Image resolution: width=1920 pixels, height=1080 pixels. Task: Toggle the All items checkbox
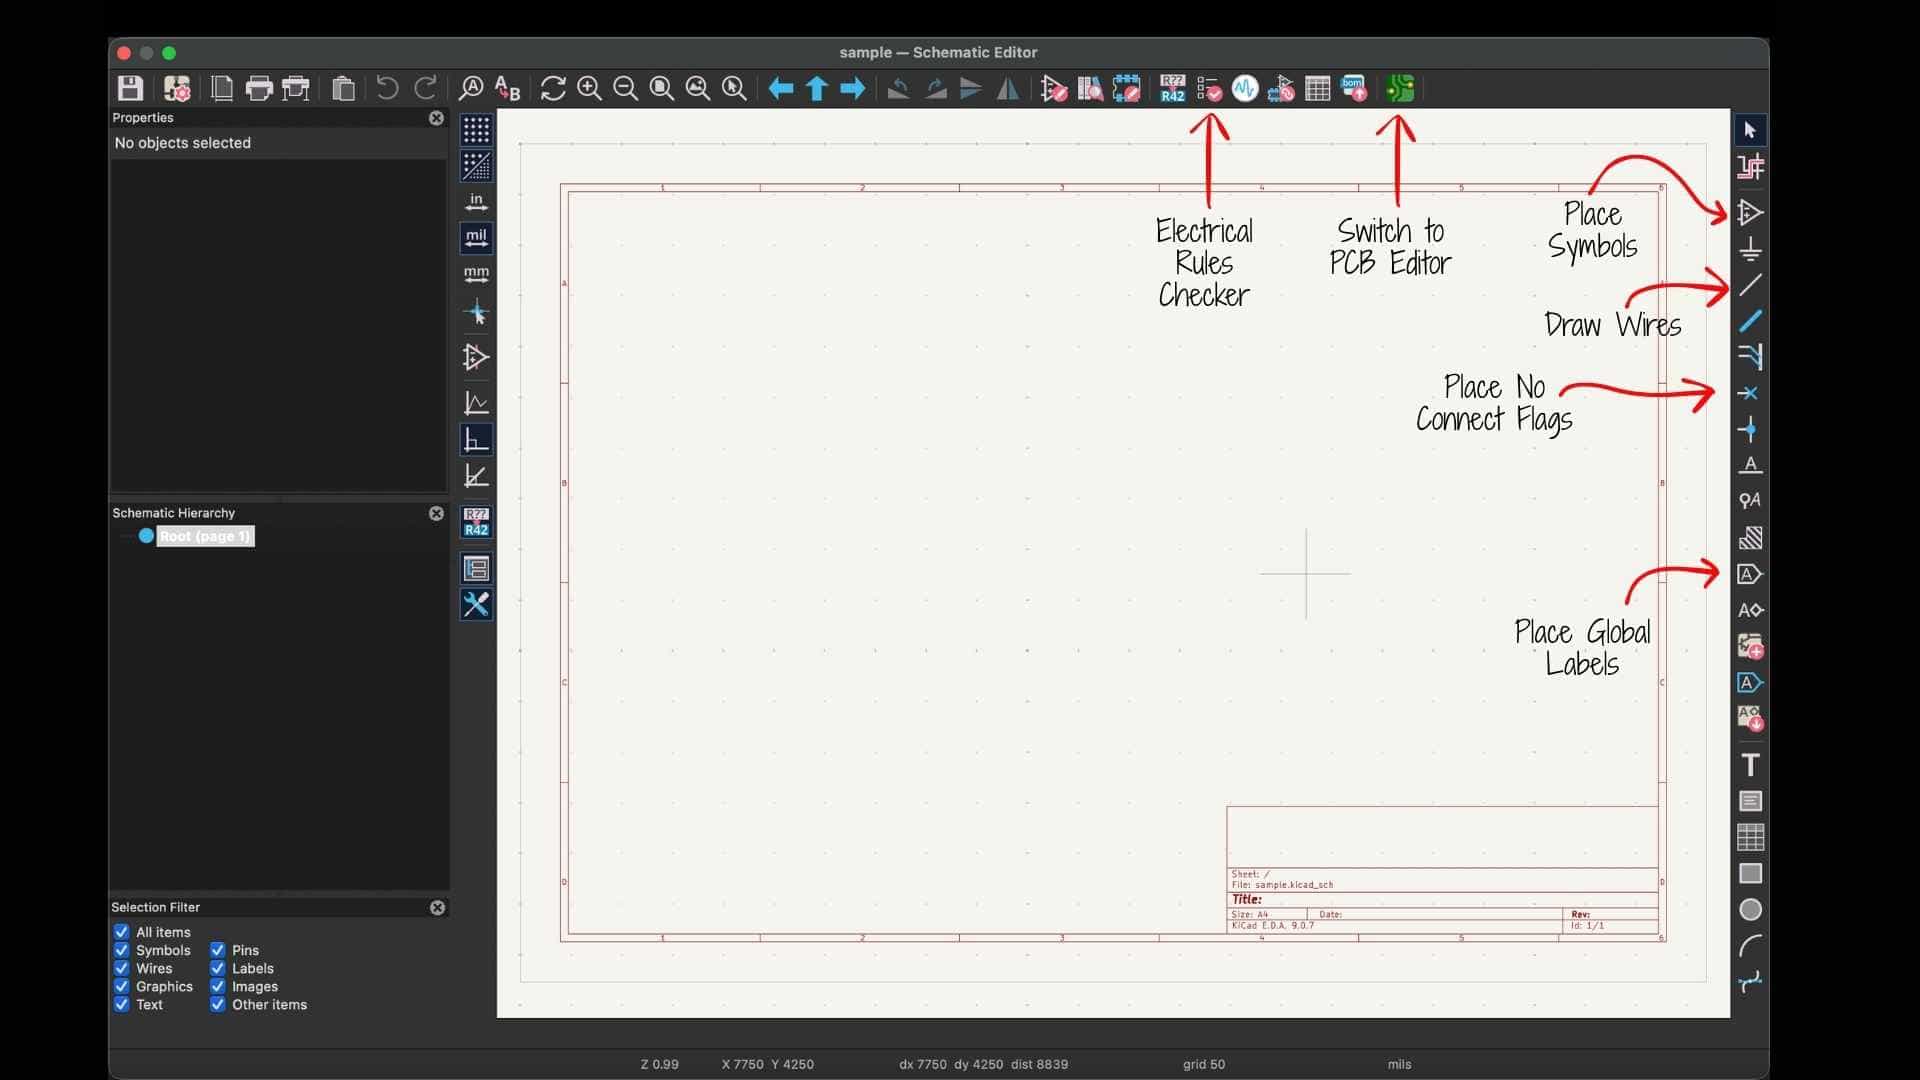(122, 932)
